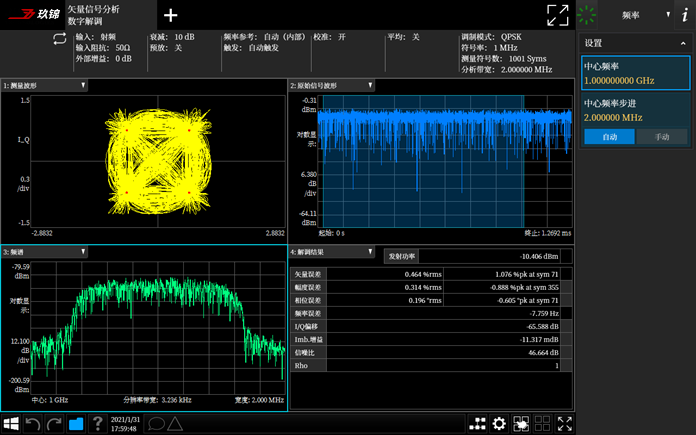Set center frequency step to 自动
The width and height of the screenshot is (696, 435).
point(609,137)
